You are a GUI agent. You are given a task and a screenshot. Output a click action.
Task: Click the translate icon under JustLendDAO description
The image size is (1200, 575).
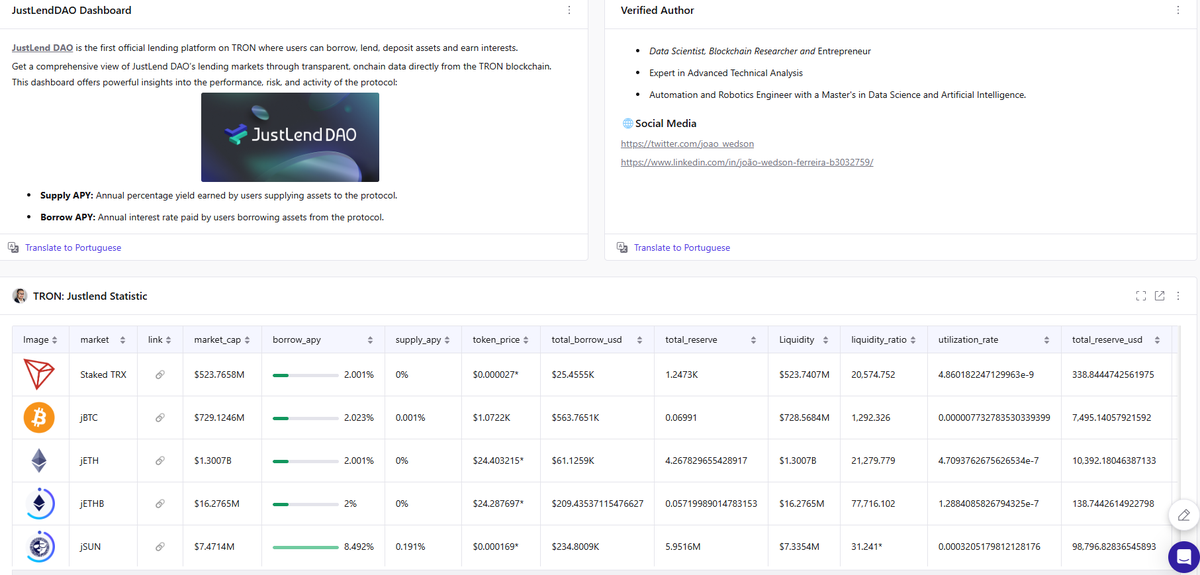[14, 247]
